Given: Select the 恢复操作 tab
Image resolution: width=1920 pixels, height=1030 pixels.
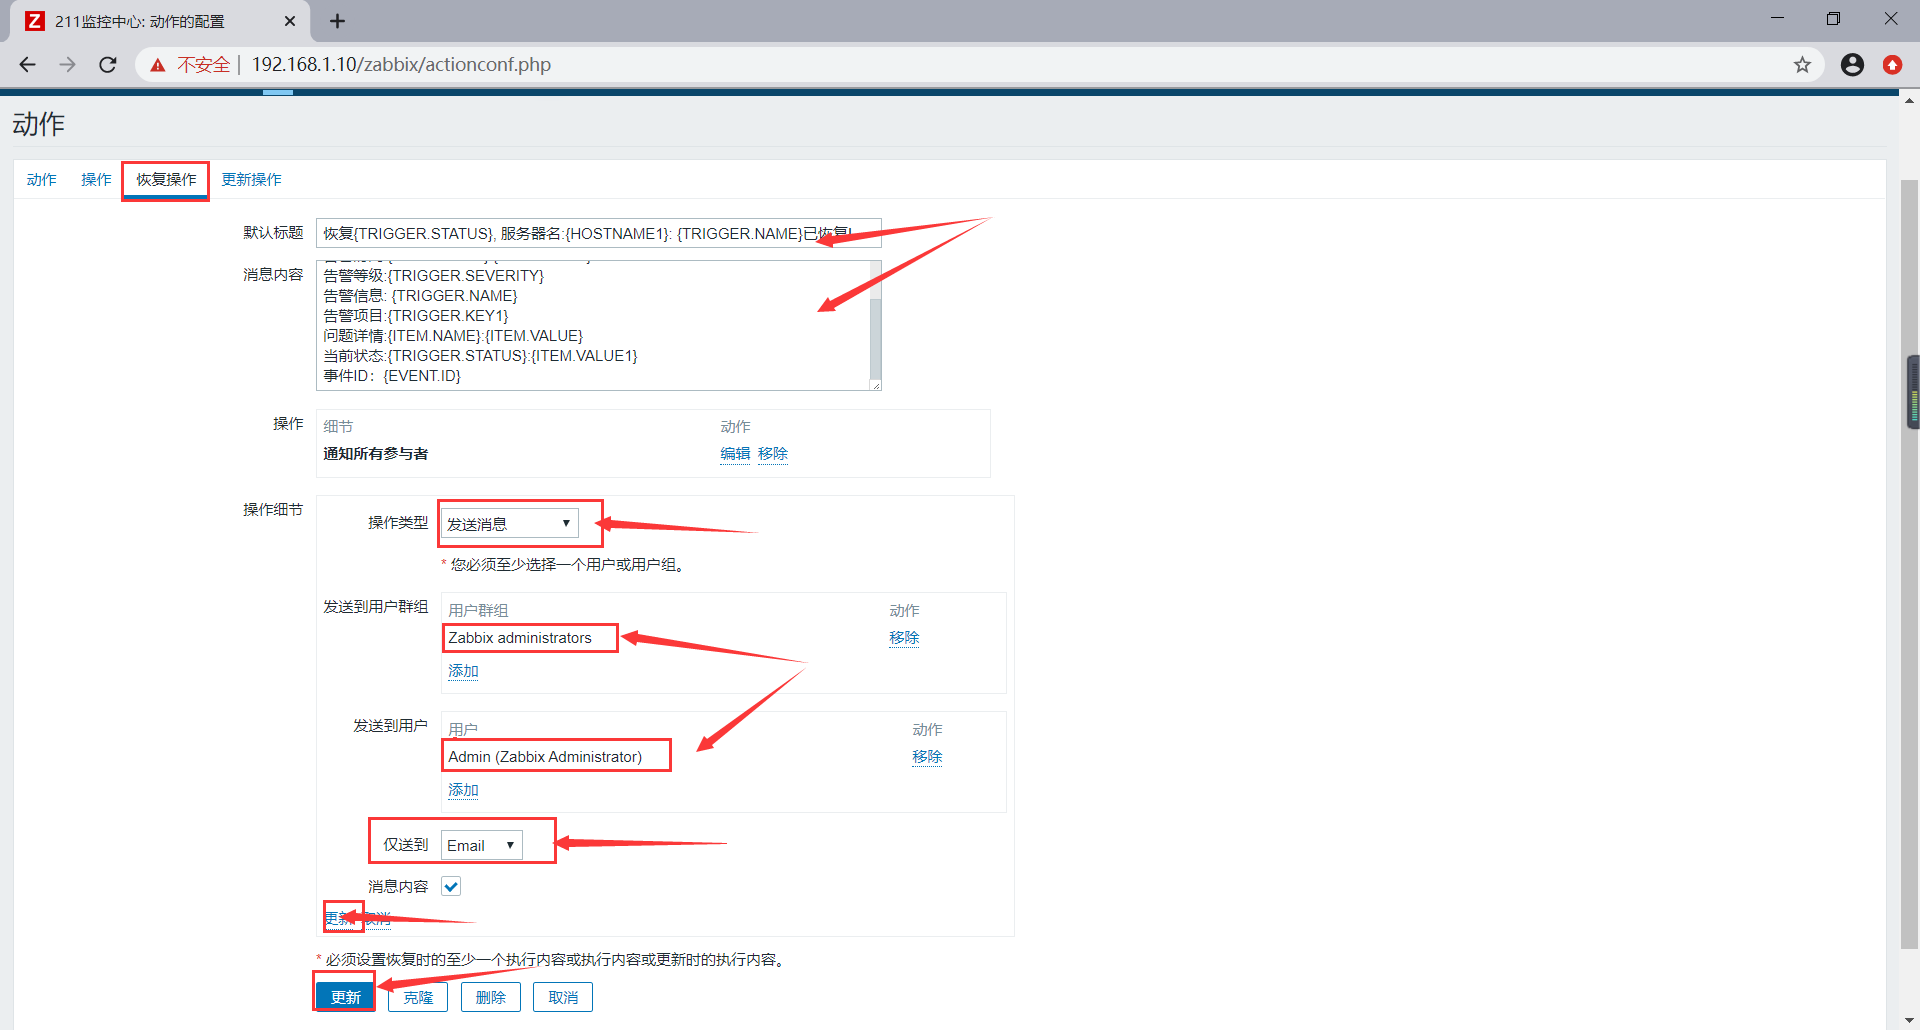Looking at the screenshot, I should point(166,180).
